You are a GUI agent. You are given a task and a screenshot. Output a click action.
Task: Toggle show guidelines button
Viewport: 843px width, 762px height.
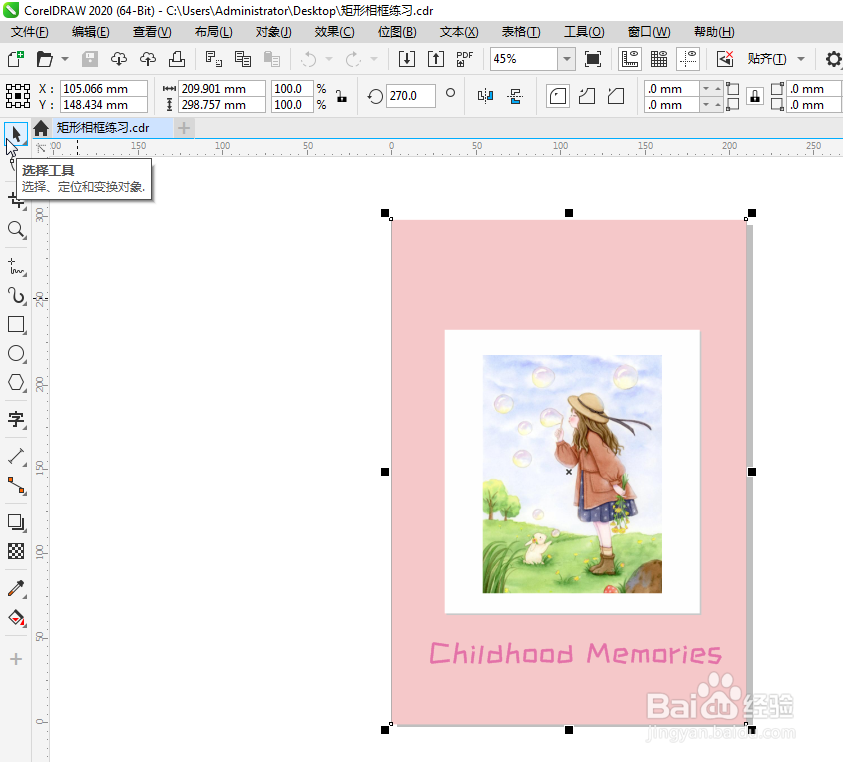coord(688,59)
